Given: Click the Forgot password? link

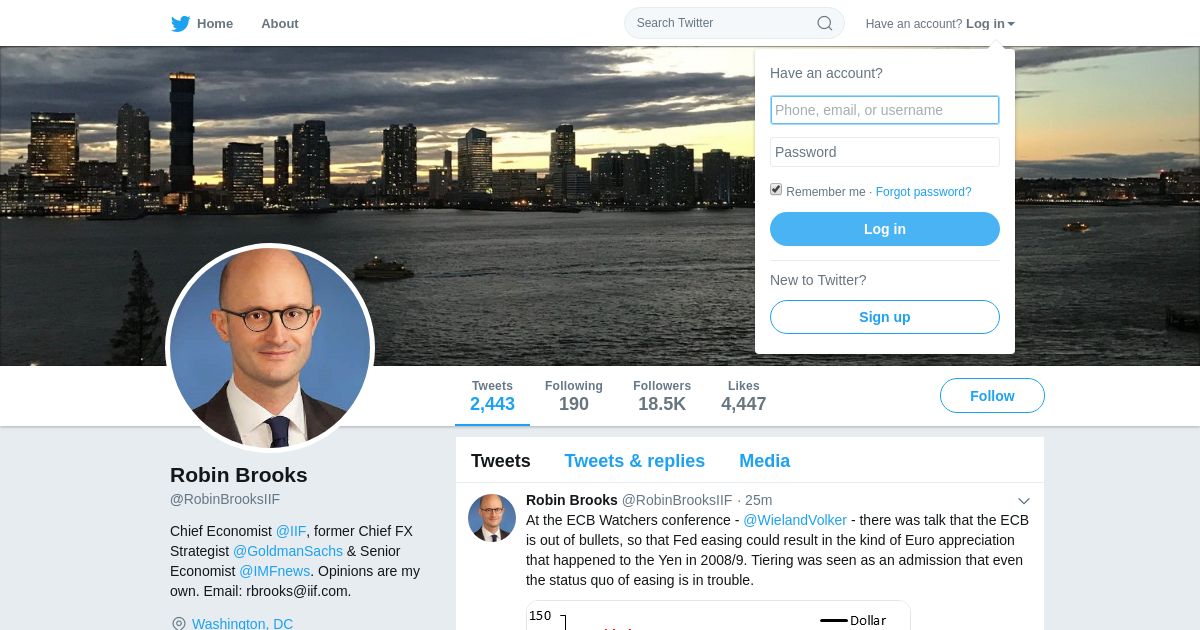Looking at the screenshot, I should (x=923, y=192).
